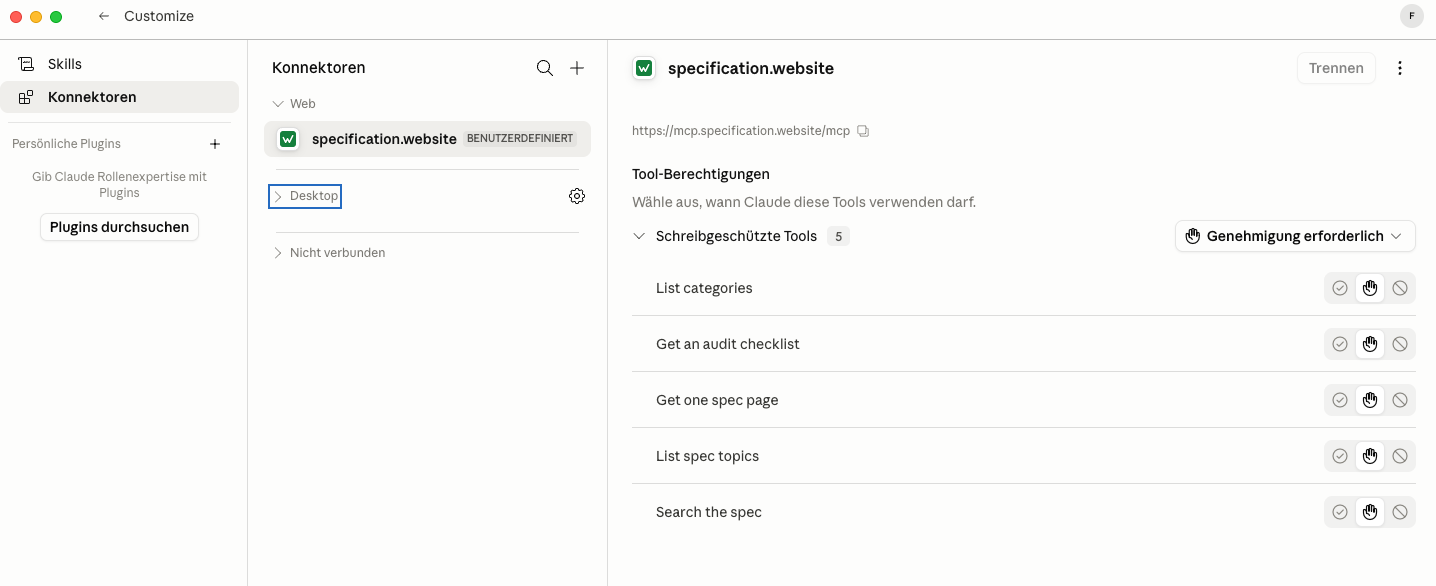Open Konnektoren in the sidebar

click(x=119, y=97)
